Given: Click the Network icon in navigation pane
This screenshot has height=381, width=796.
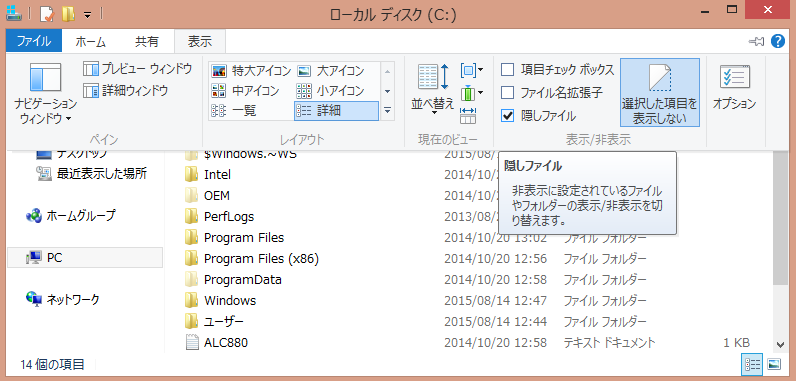Looking at the screenshot, I should coord(34,299).
